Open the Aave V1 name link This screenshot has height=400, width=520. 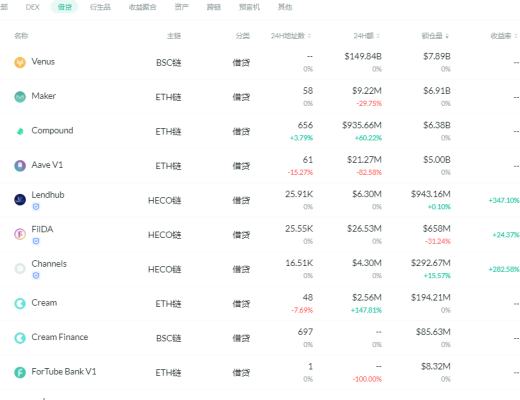coord(47,165)
